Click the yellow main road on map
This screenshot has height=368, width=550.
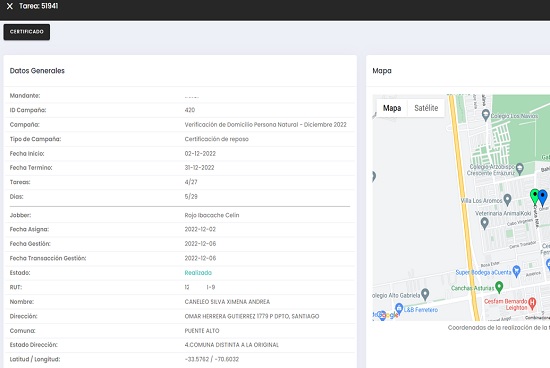[464, 207]
